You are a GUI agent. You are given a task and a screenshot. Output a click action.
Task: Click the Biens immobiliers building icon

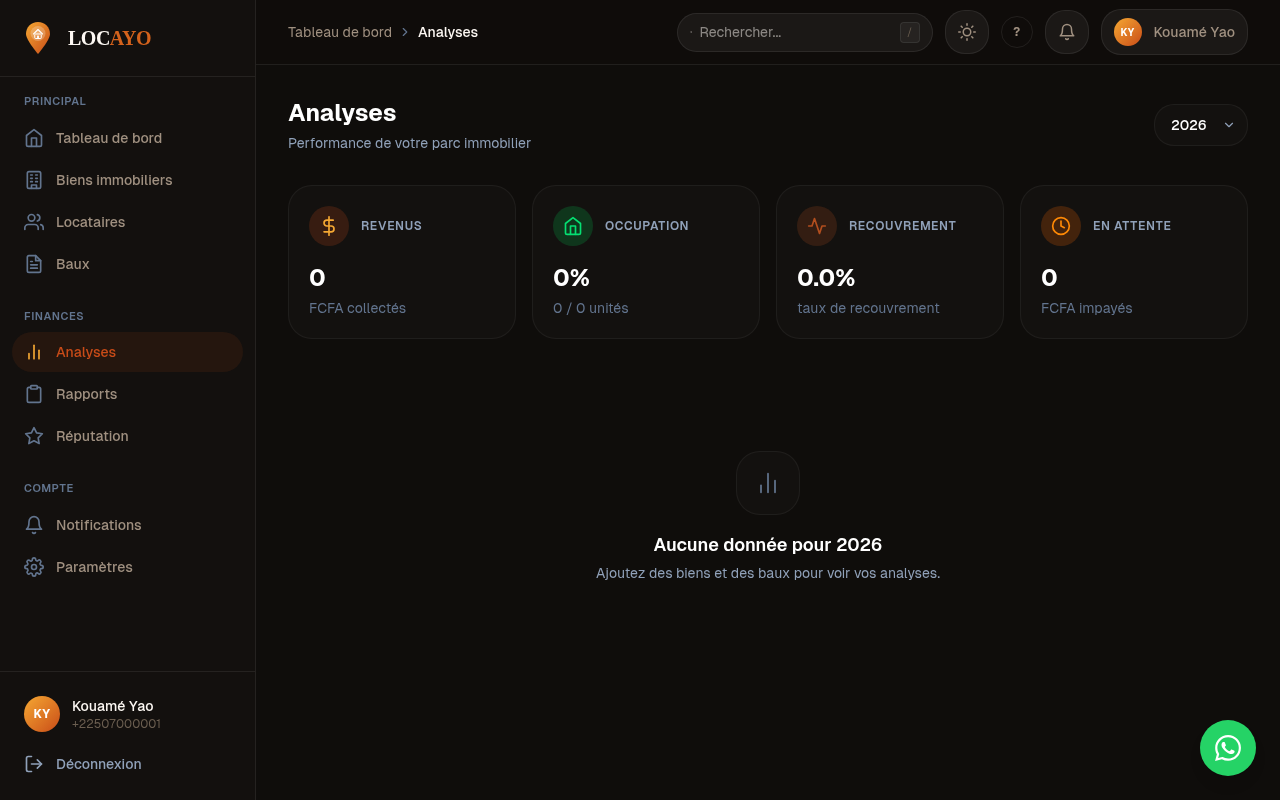coord(33,179)
